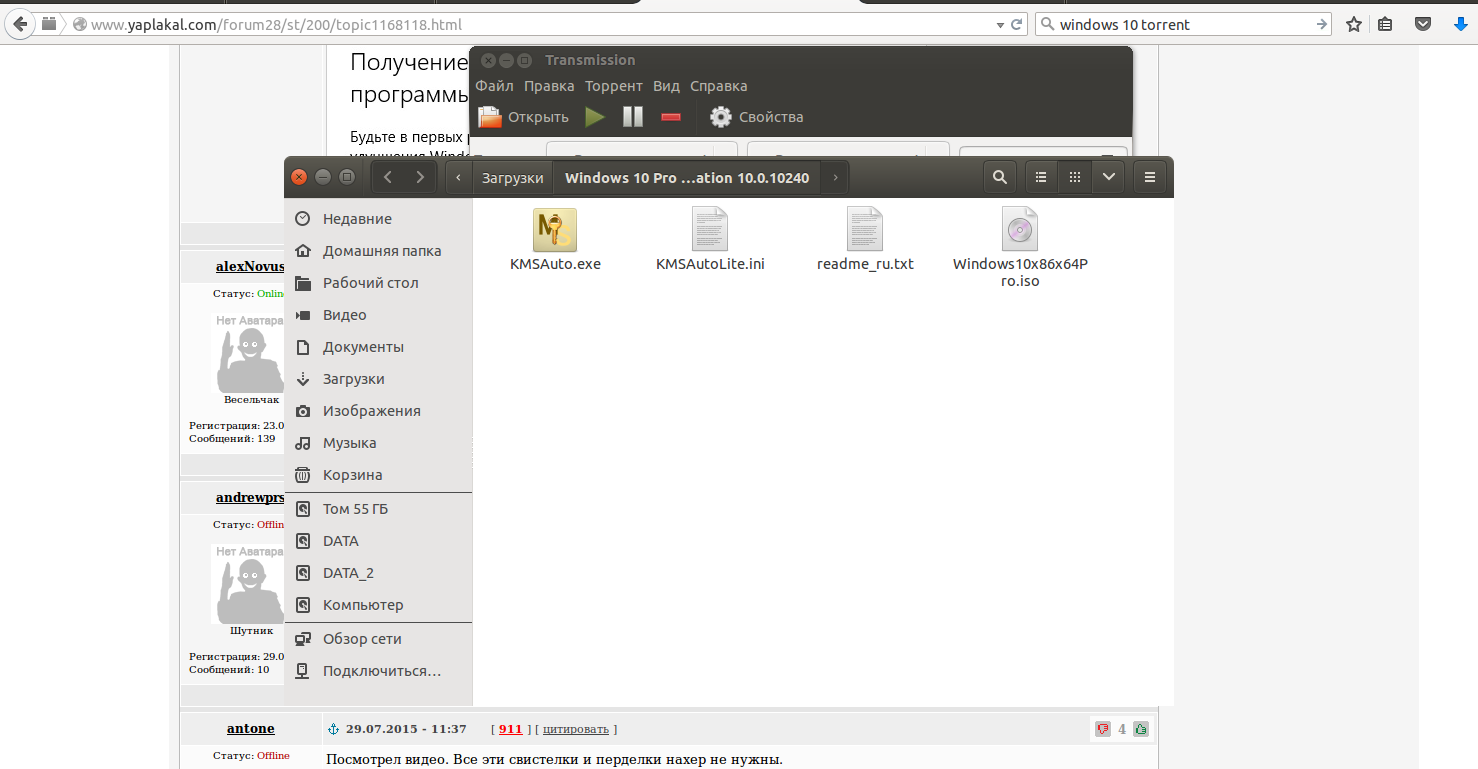Open Загрузки in the sidebar
Screen dimensions: 1478x769
[378, 379]
